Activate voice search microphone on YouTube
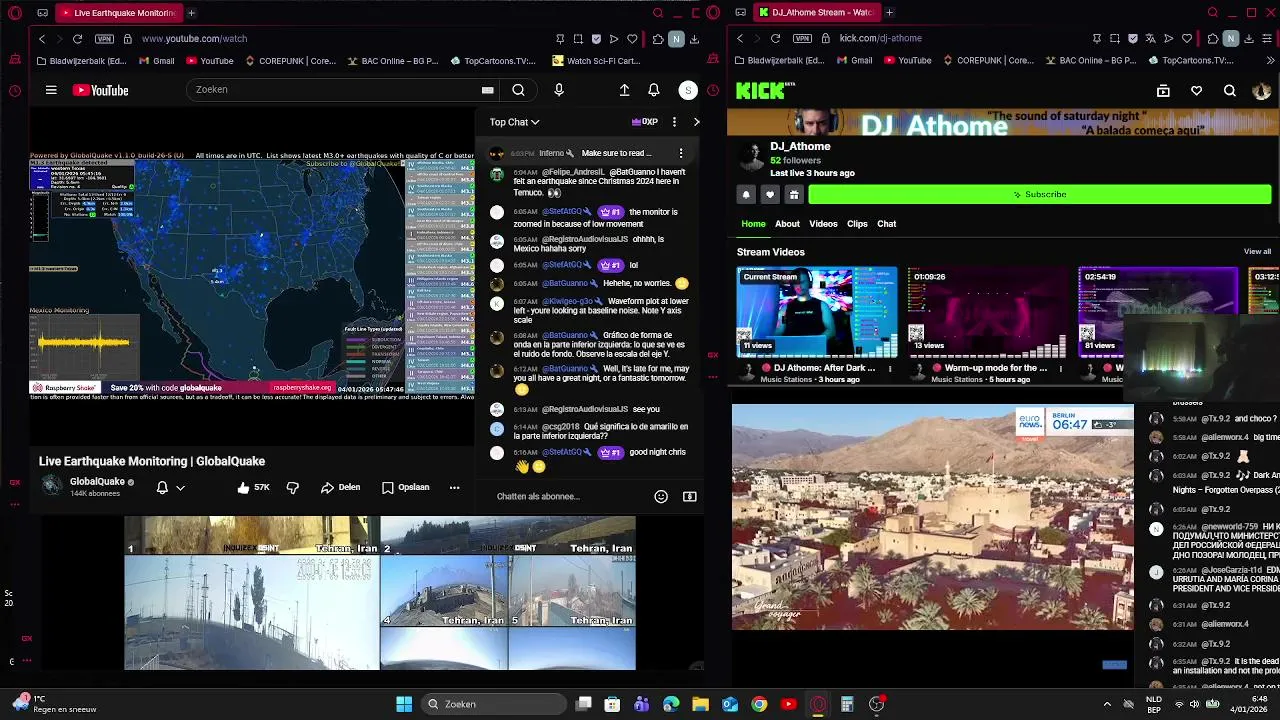1280x720 pixels. (x=559, y=90)
